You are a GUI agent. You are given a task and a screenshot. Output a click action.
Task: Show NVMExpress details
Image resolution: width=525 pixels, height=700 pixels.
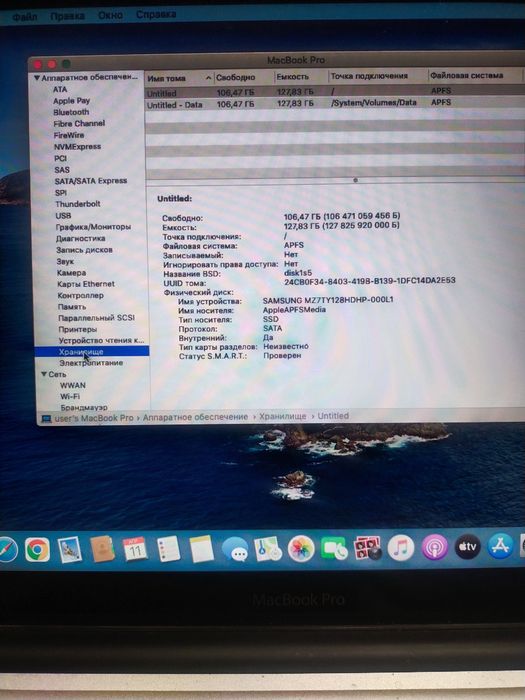click(77, 147)
